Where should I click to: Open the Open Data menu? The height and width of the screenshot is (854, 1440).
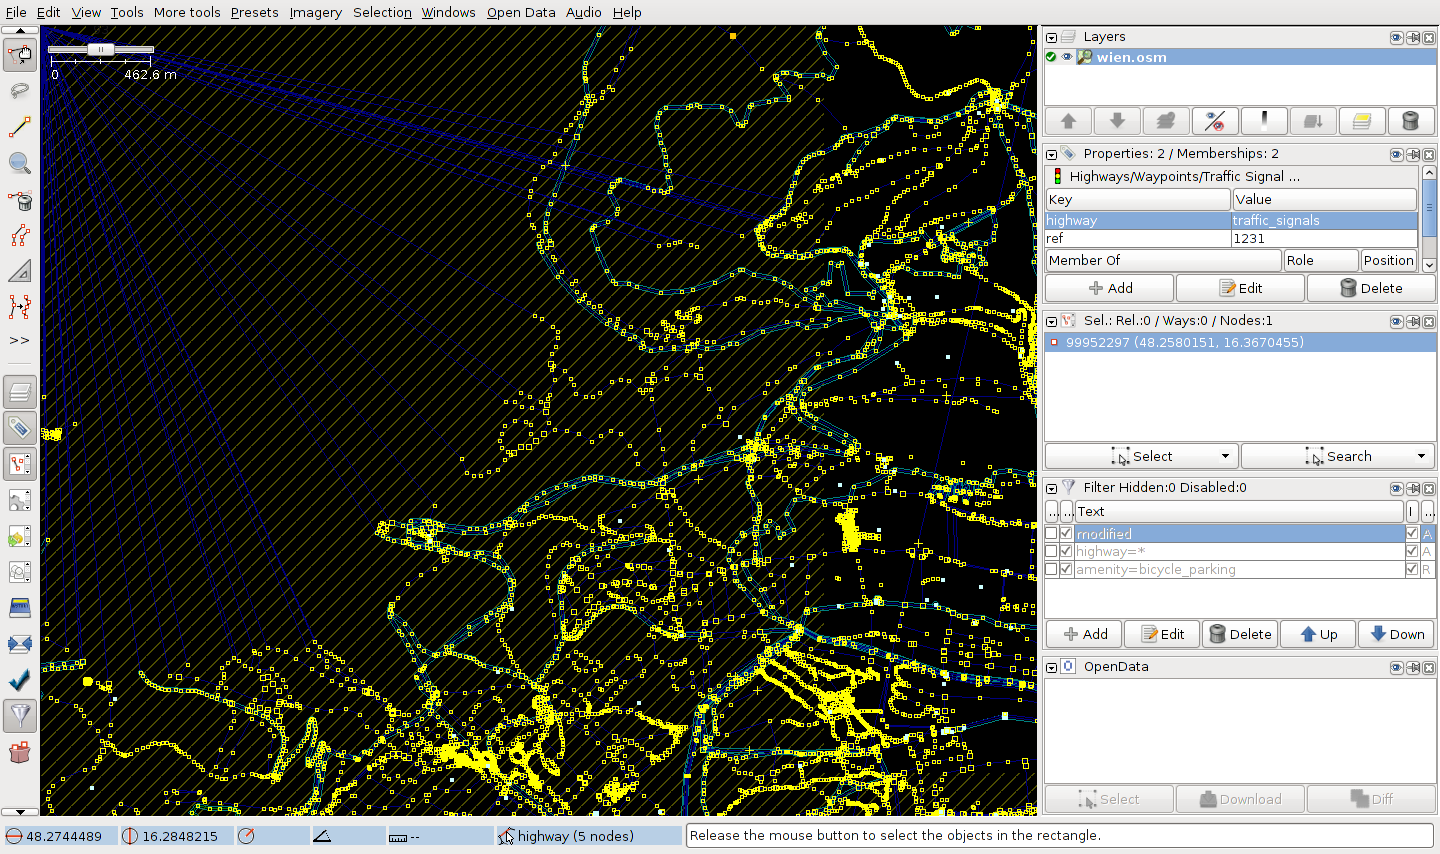tap(521, 12)
